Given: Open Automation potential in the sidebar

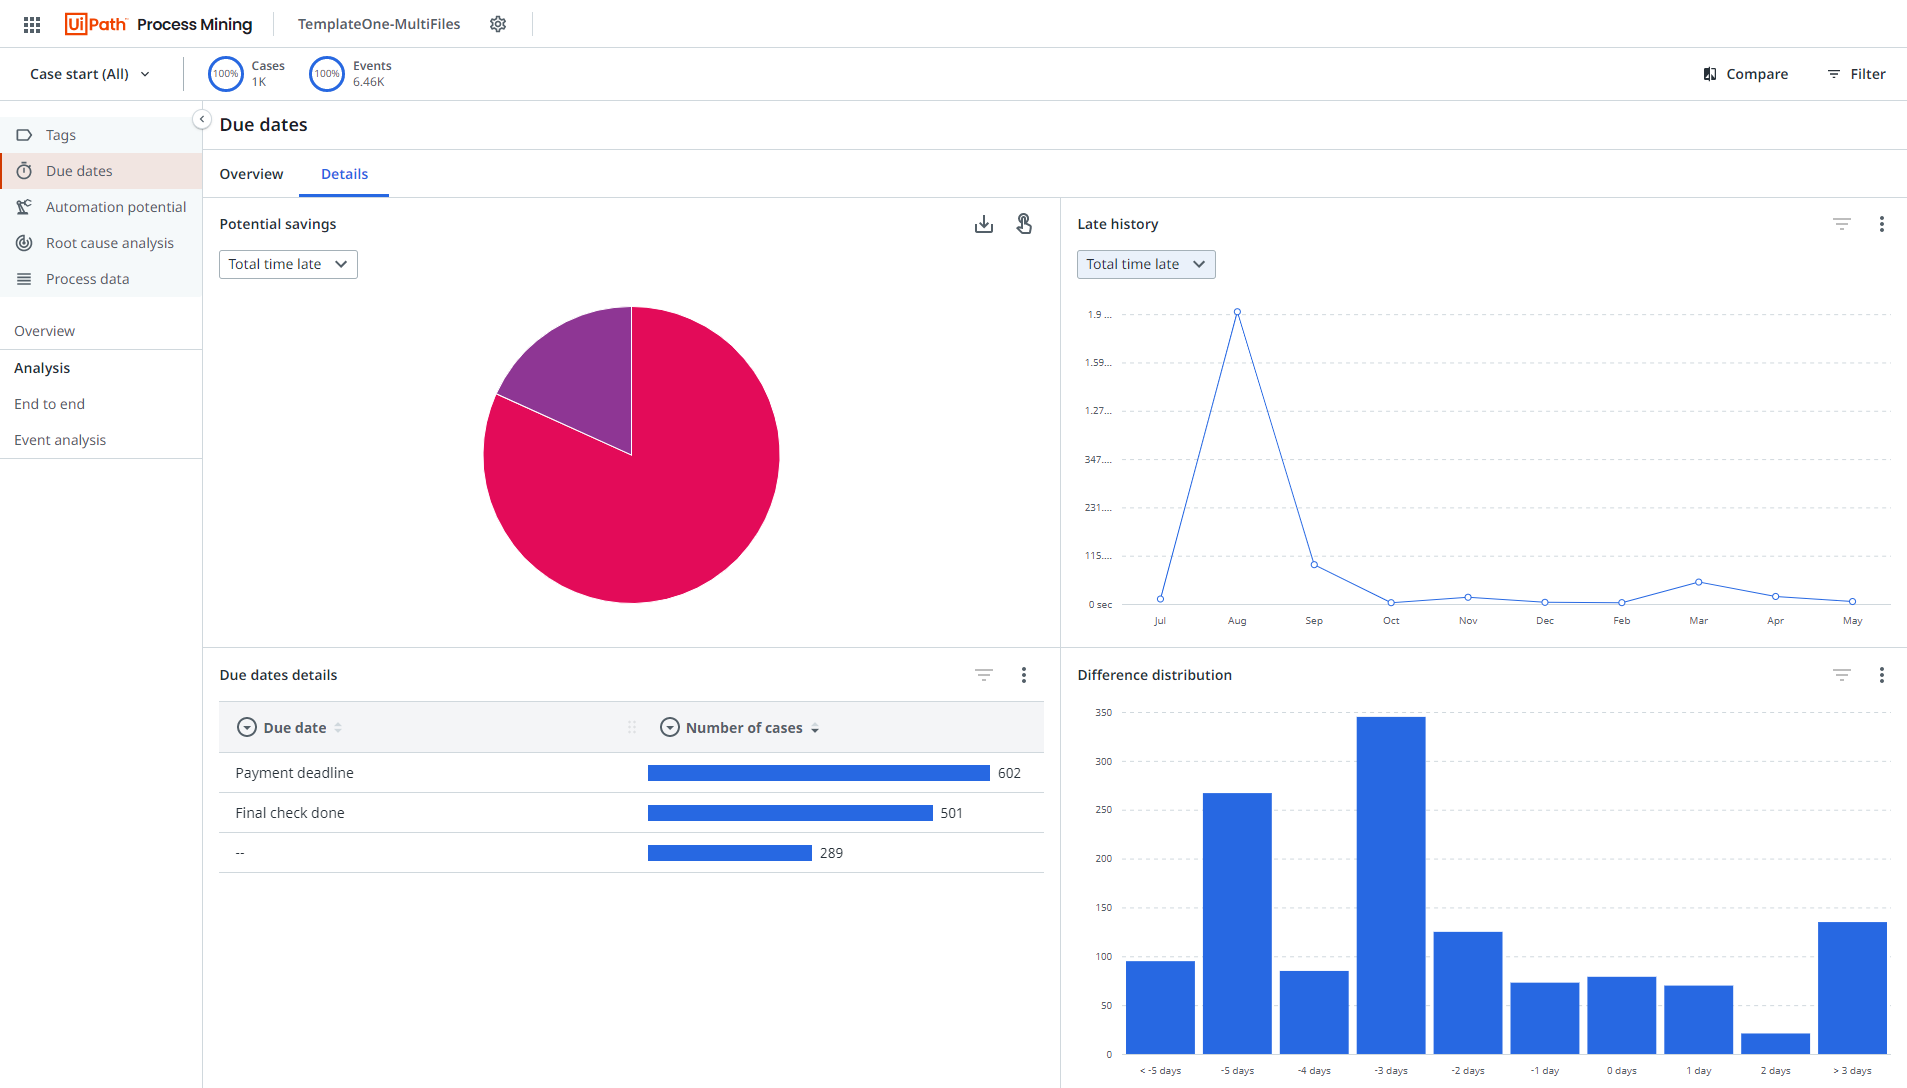Looking at the screenshot, I should [x=115, y=207].
